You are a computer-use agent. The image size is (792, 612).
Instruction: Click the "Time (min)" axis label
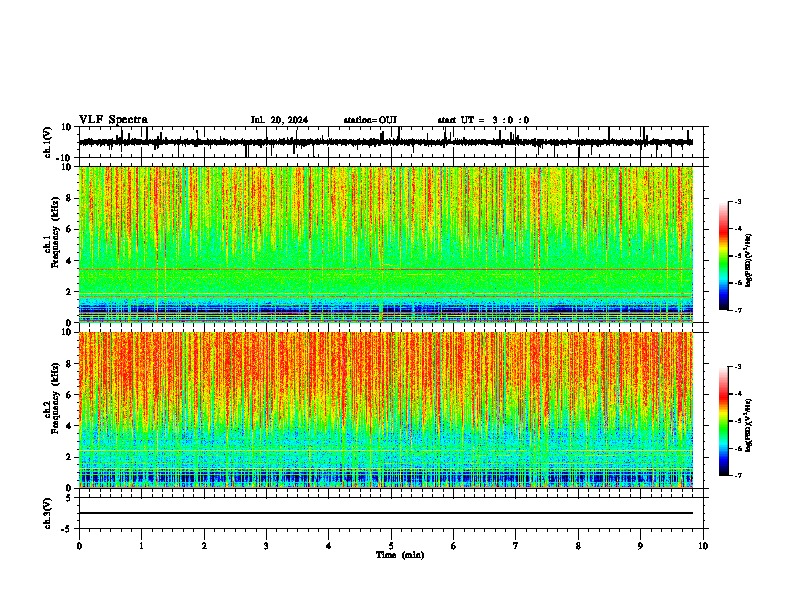point(400,555)
